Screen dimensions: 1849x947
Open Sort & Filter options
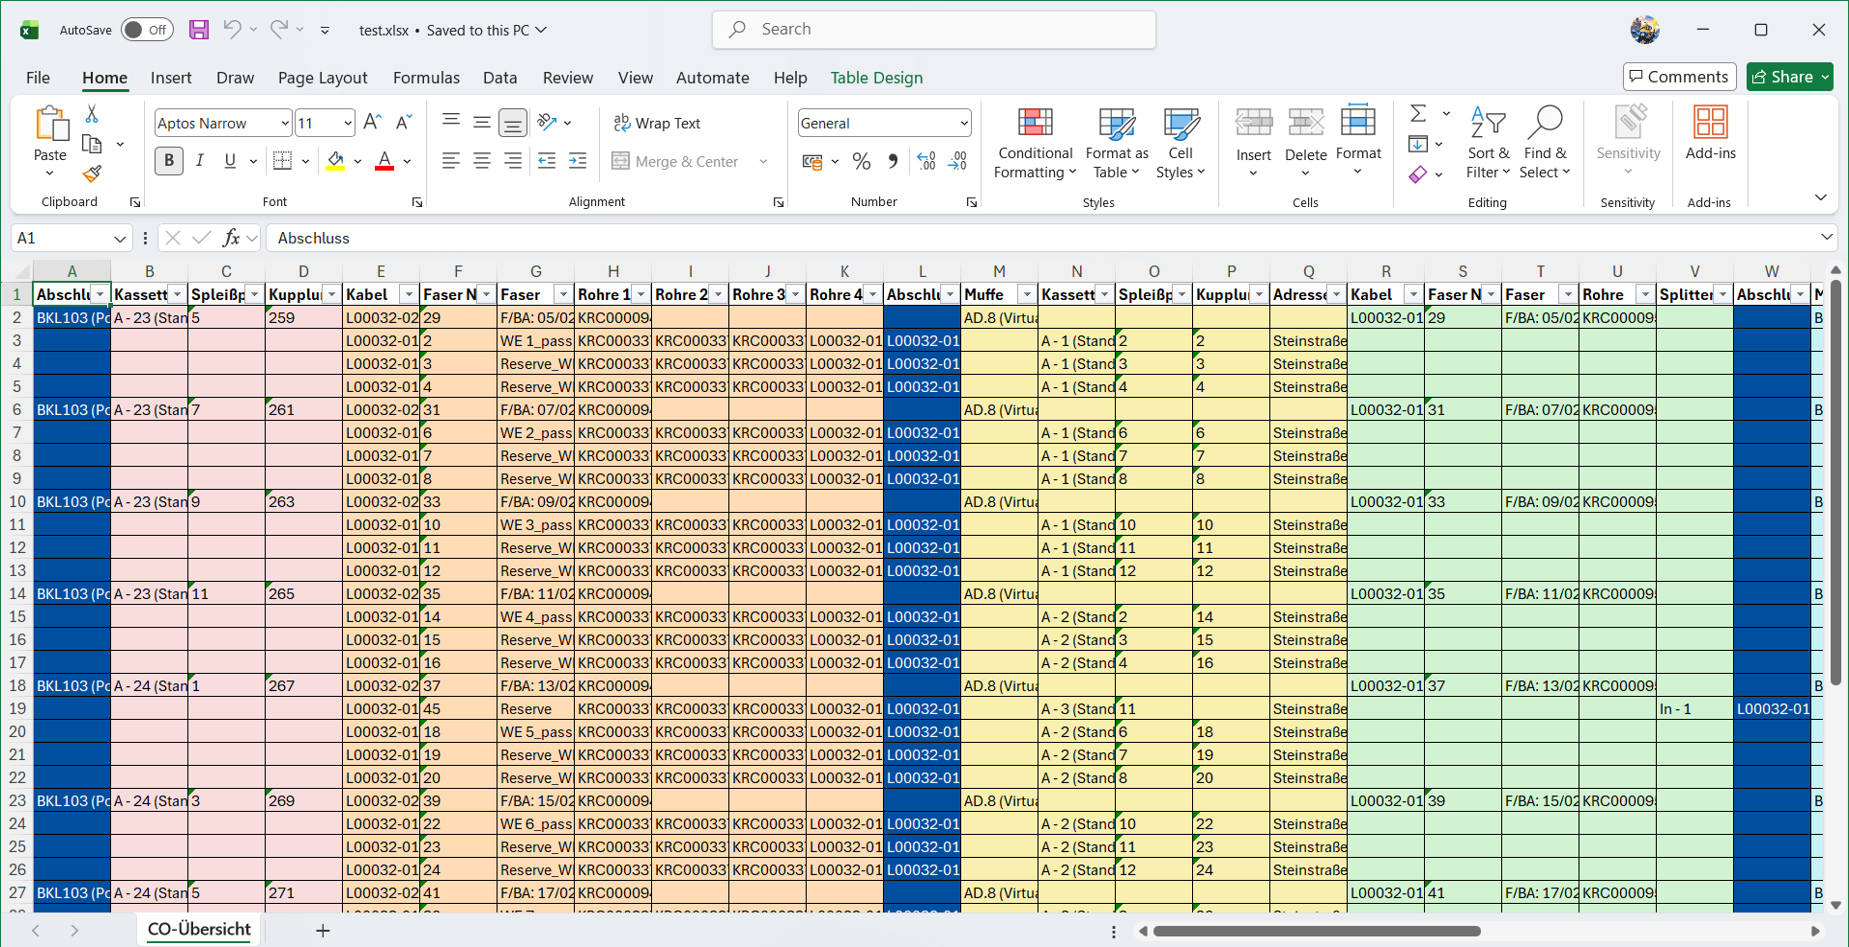point(1488,144)
